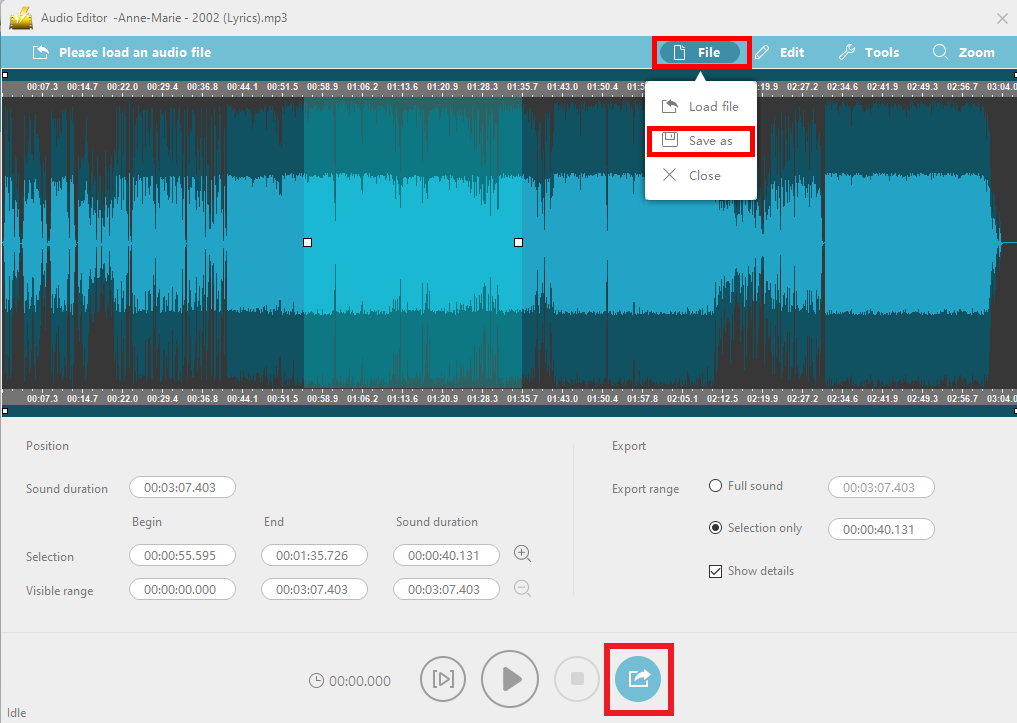Click the wrench icon beside Tools
Viewport: 1017px width, 723px height.
[x=846, y=53]
